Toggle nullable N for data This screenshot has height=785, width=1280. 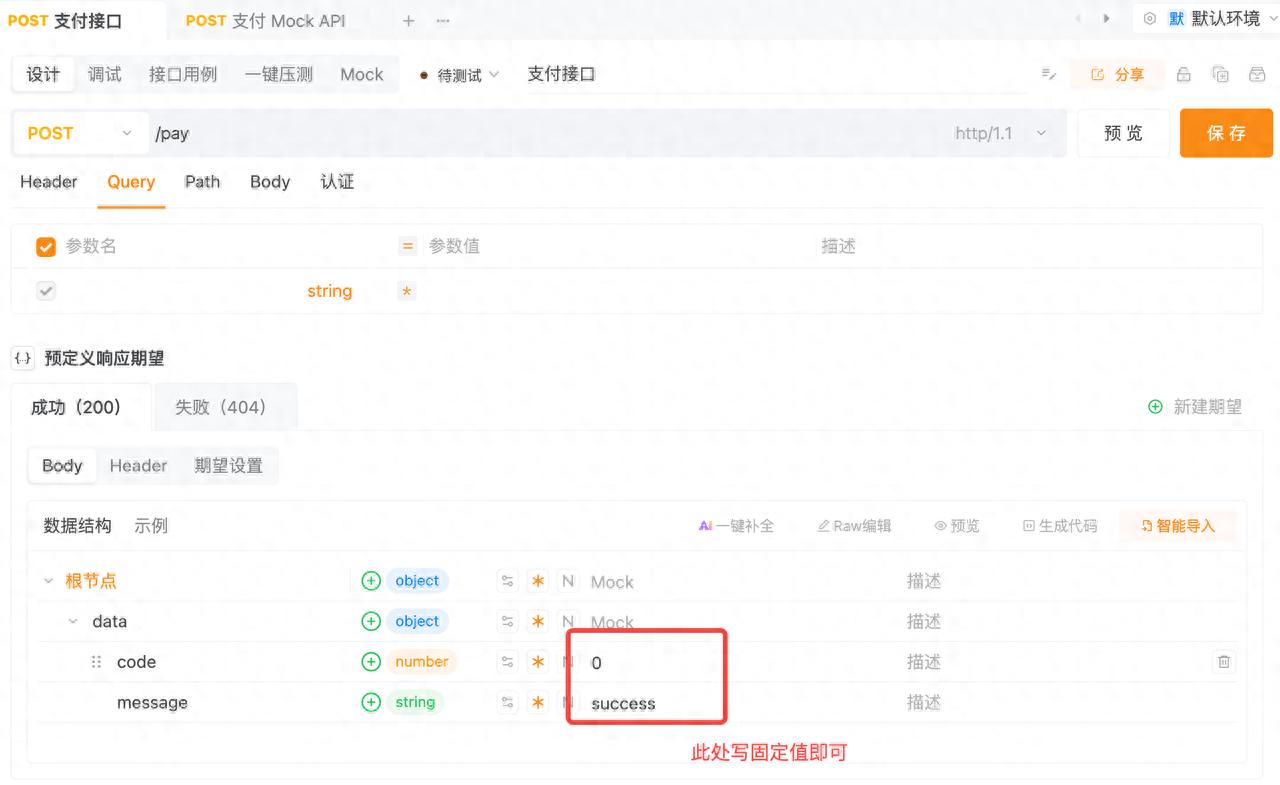point(567,621)
